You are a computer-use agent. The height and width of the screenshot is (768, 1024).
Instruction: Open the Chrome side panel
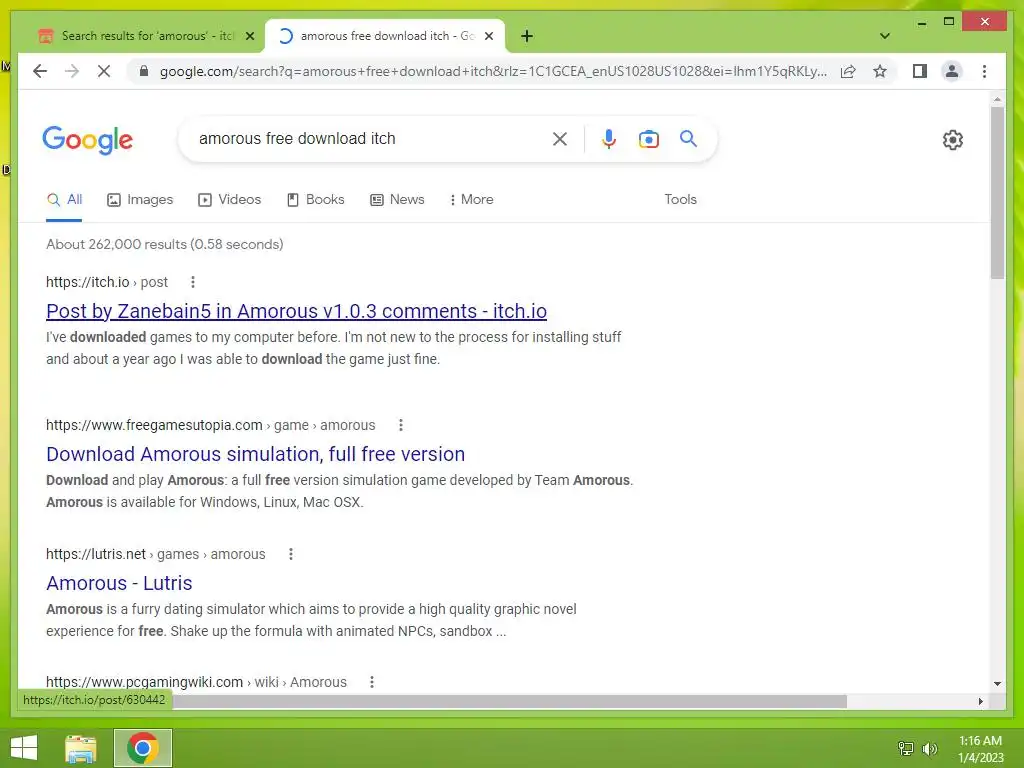920,71
